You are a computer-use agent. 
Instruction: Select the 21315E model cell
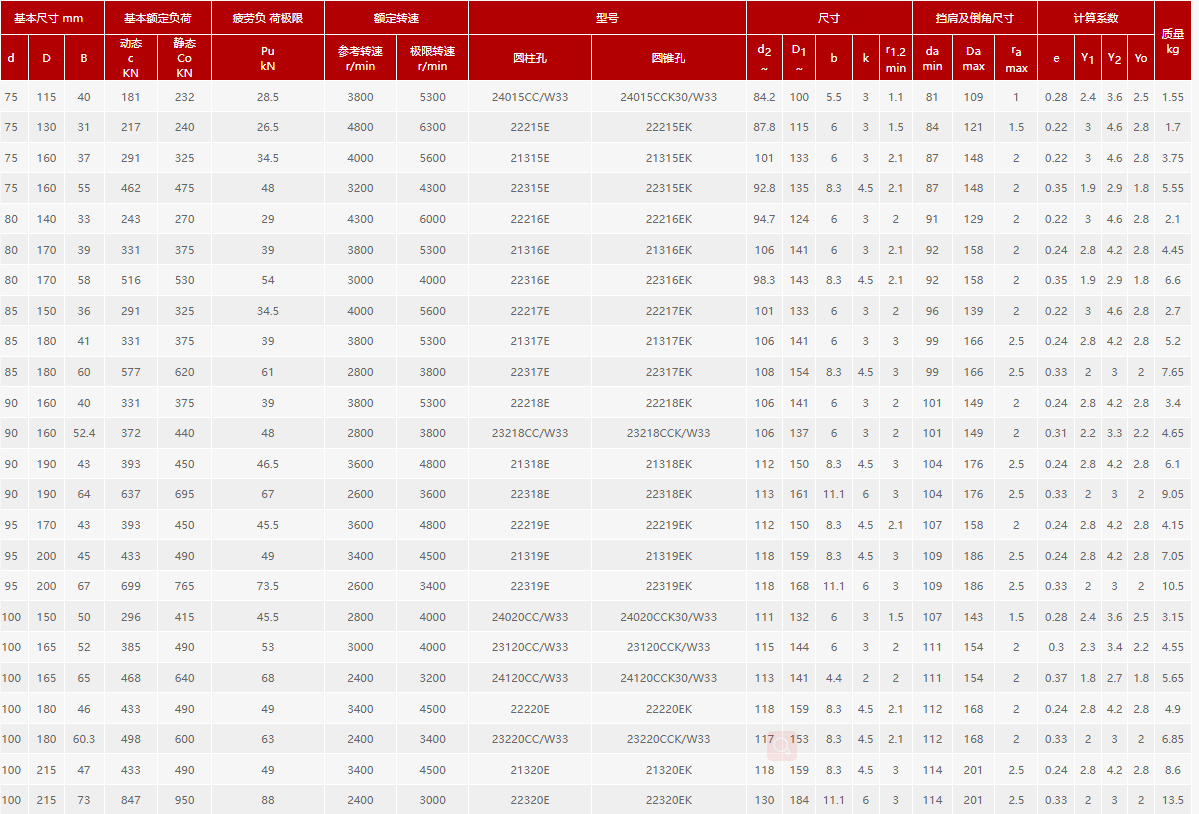(x=530, y=158)
